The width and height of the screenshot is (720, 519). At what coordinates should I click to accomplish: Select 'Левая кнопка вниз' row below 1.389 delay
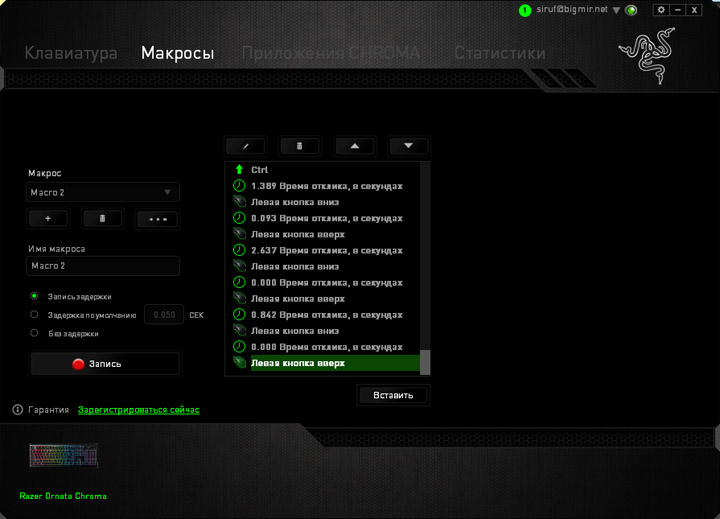tap(322, 202)
